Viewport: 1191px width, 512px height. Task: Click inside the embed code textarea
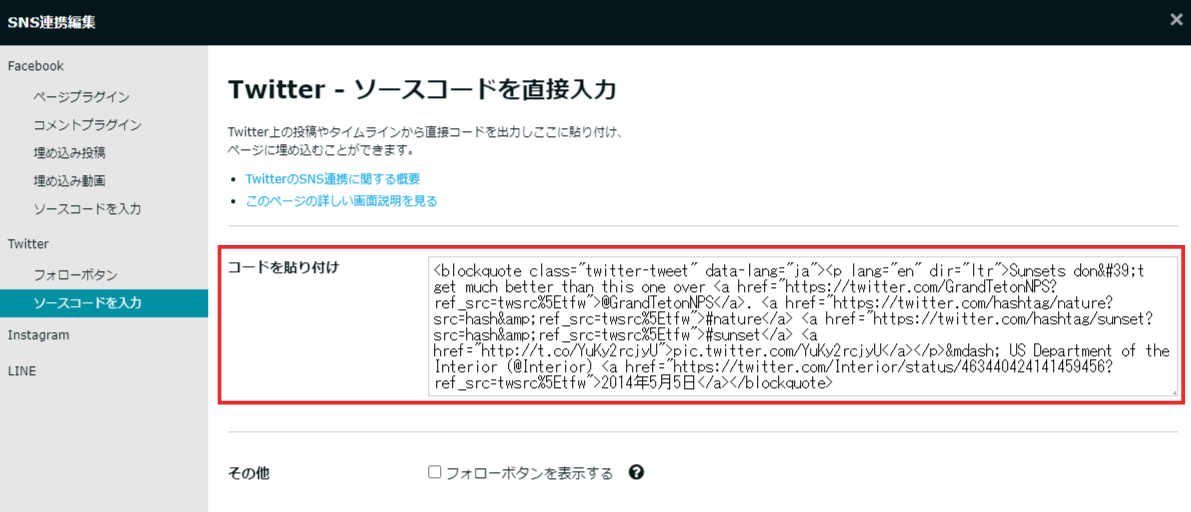tap(803, 326)
